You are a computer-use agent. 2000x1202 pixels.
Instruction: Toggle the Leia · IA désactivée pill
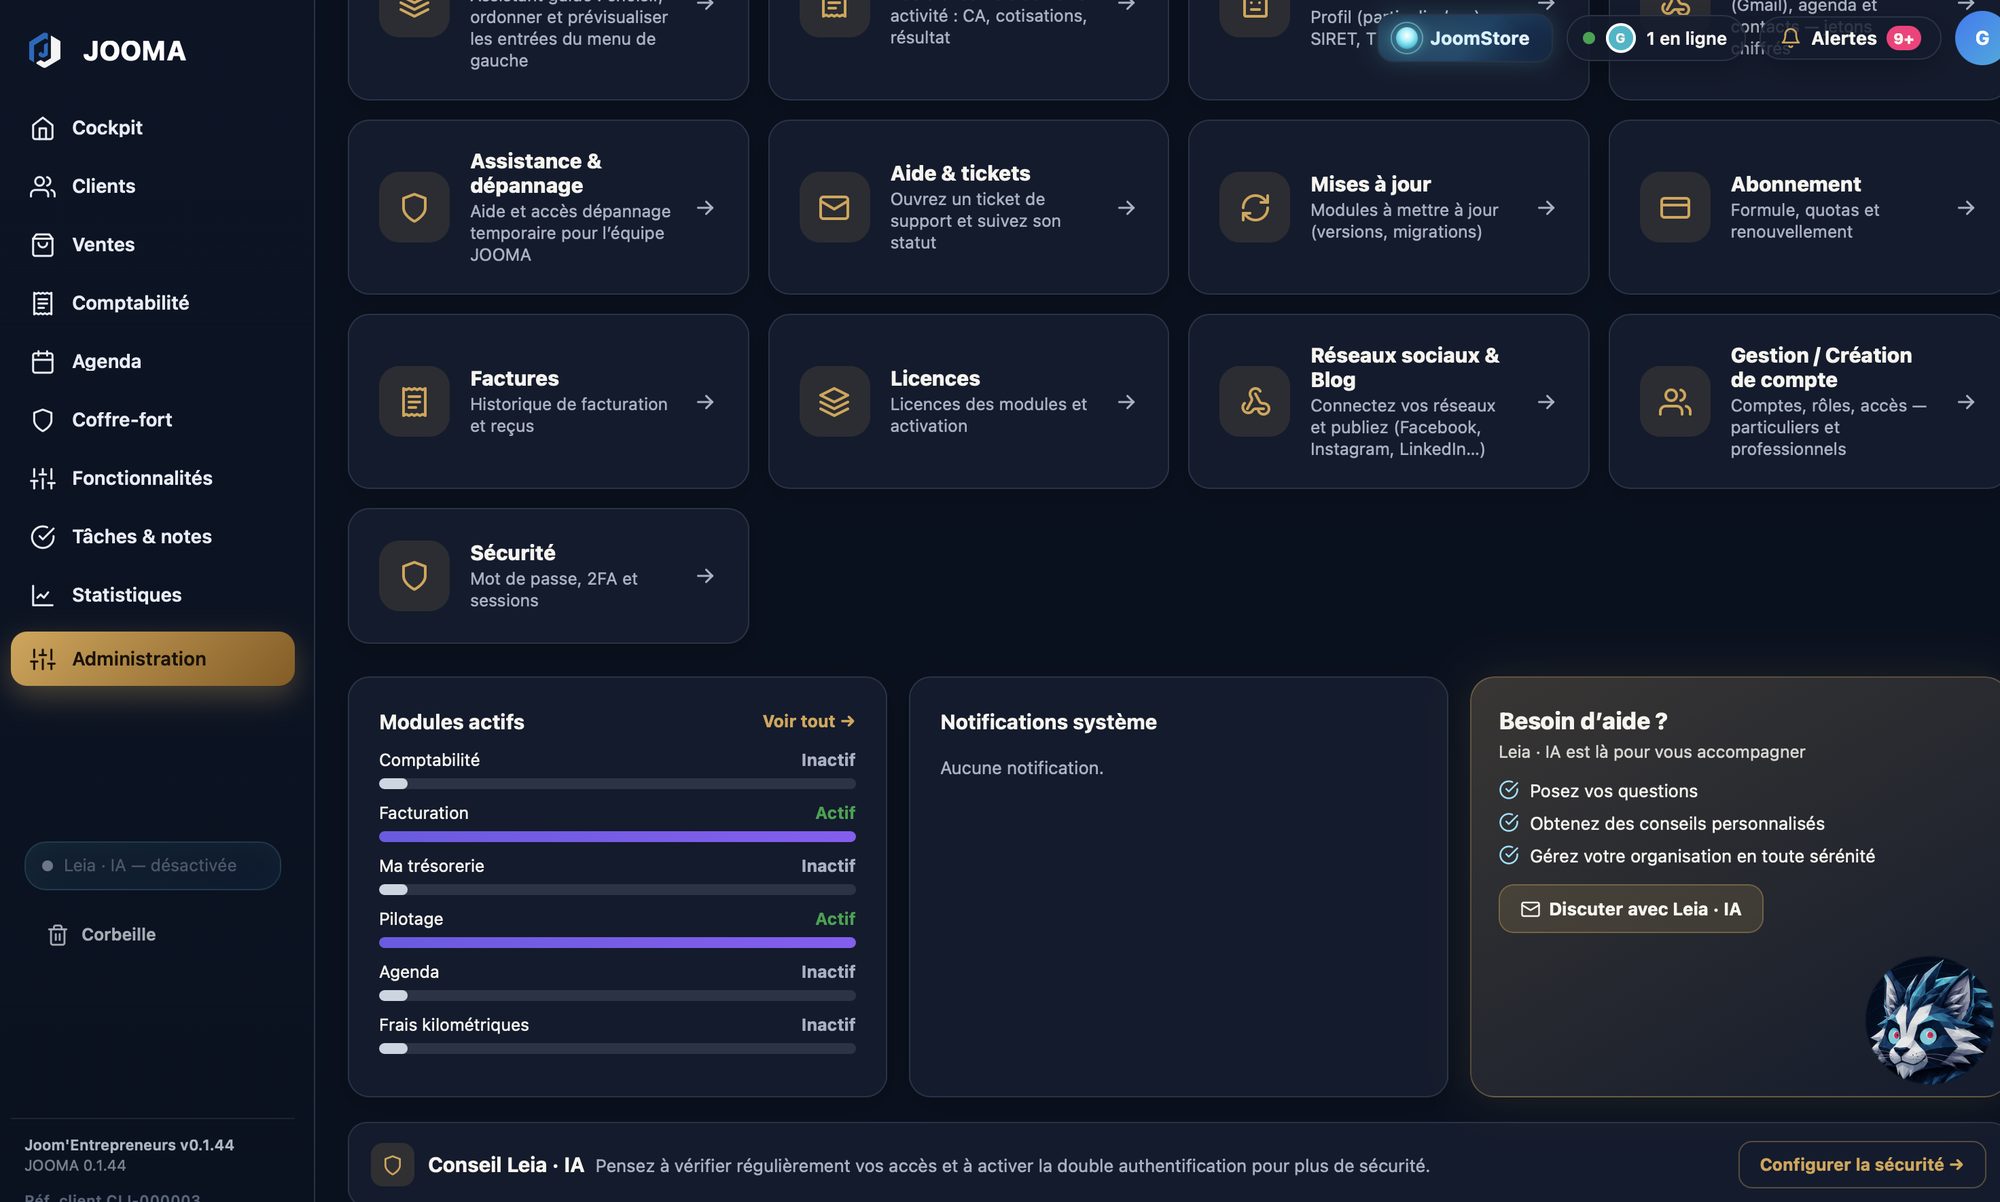pos(152,866)
